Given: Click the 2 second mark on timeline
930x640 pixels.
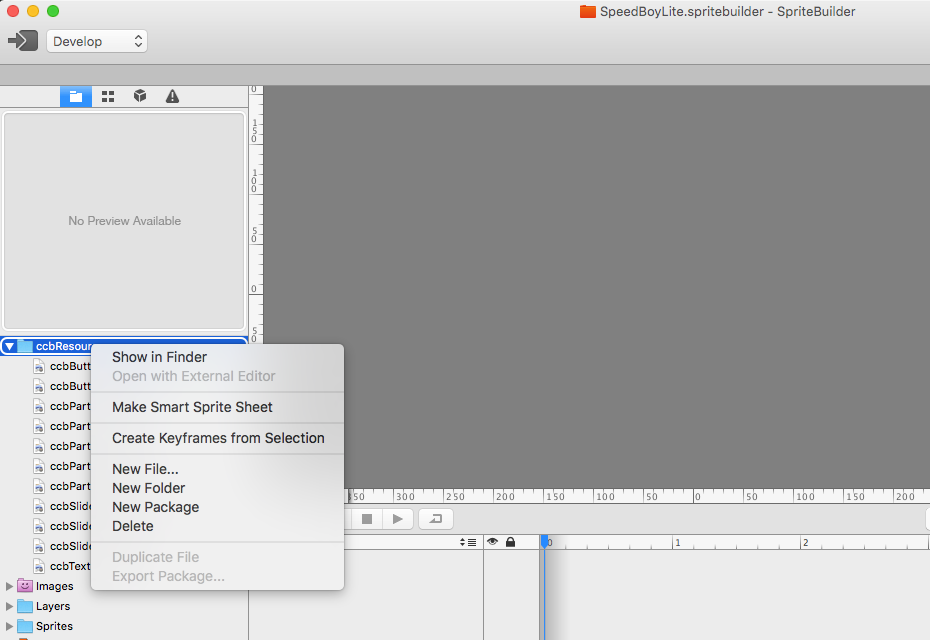Looking at the screenshot, I should [x=805, y=543].
